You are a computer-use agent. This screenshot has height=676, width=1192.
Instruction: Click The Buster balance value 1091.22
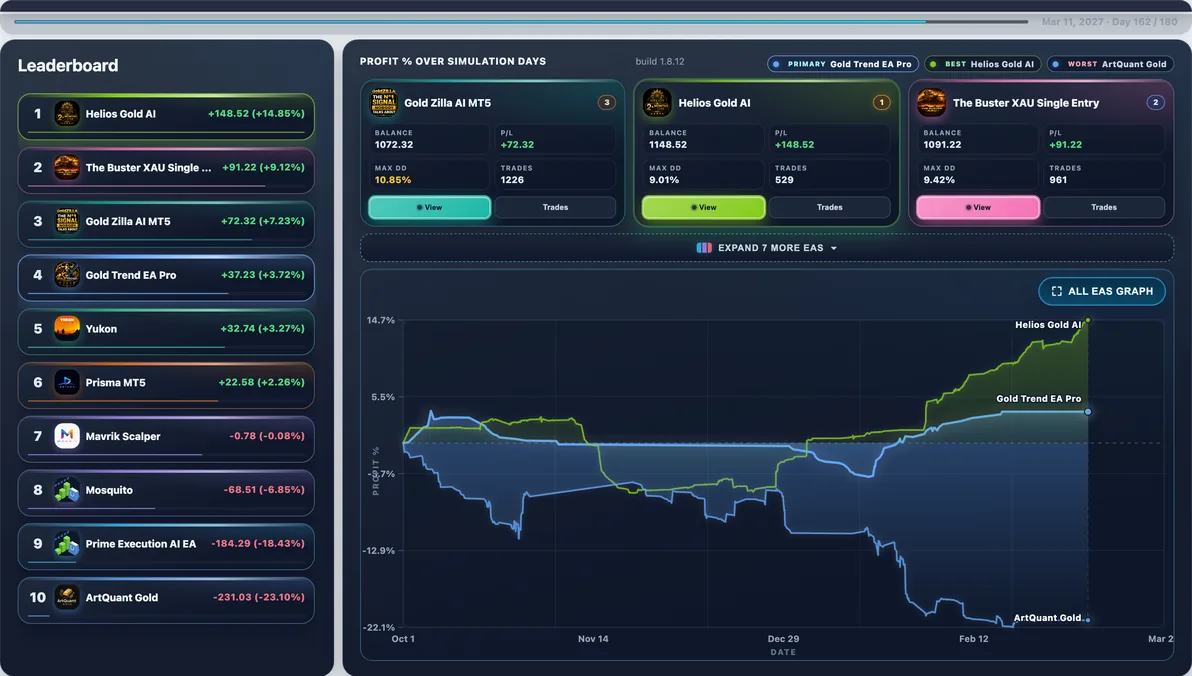(942, 144)
